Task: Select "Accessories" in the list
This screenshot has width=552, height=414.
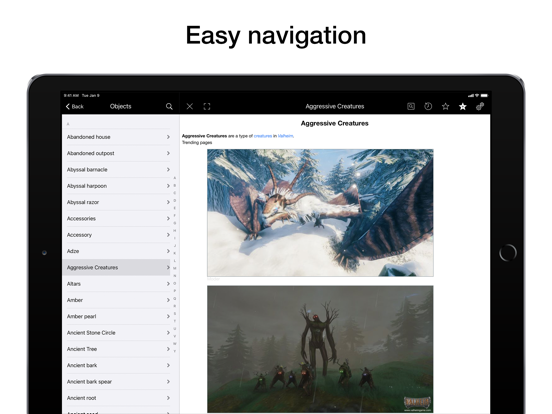Action: coord(116,219)
